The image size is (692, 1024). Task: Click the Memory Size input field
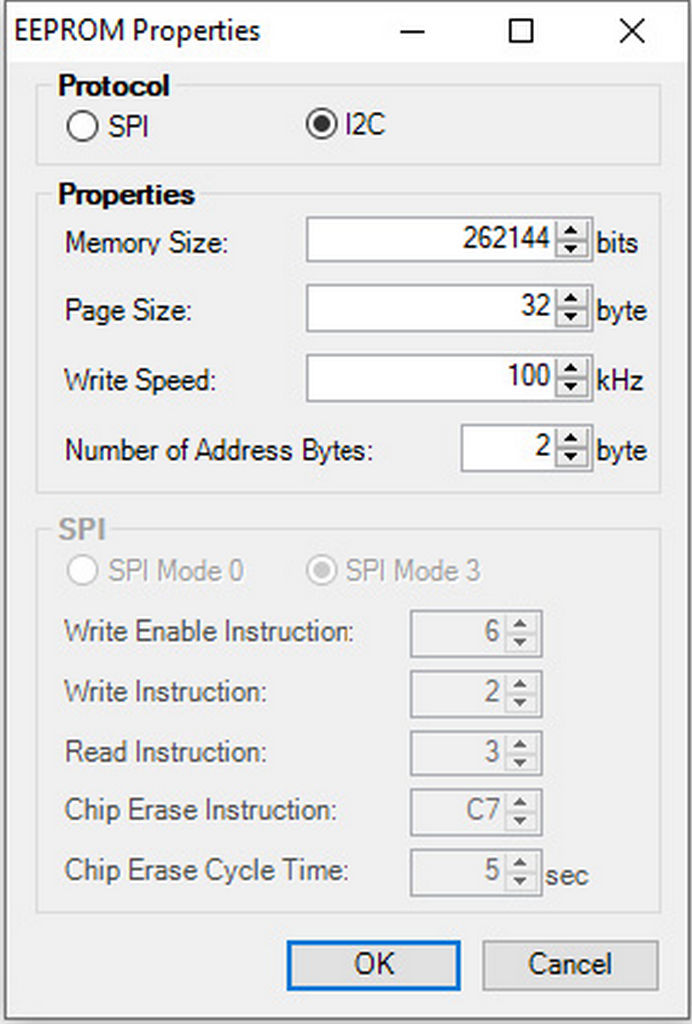point(432,240)
